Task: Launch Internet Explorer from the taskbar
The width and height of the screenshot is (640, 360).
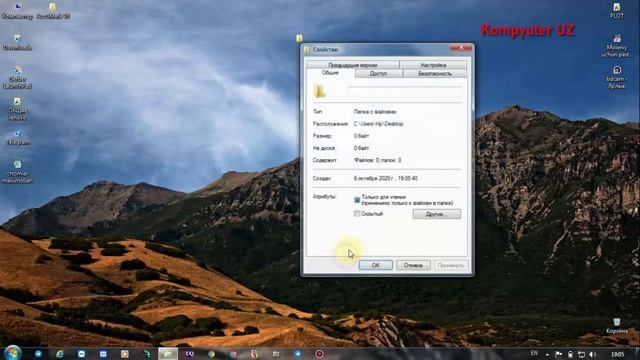Action: 60,354
